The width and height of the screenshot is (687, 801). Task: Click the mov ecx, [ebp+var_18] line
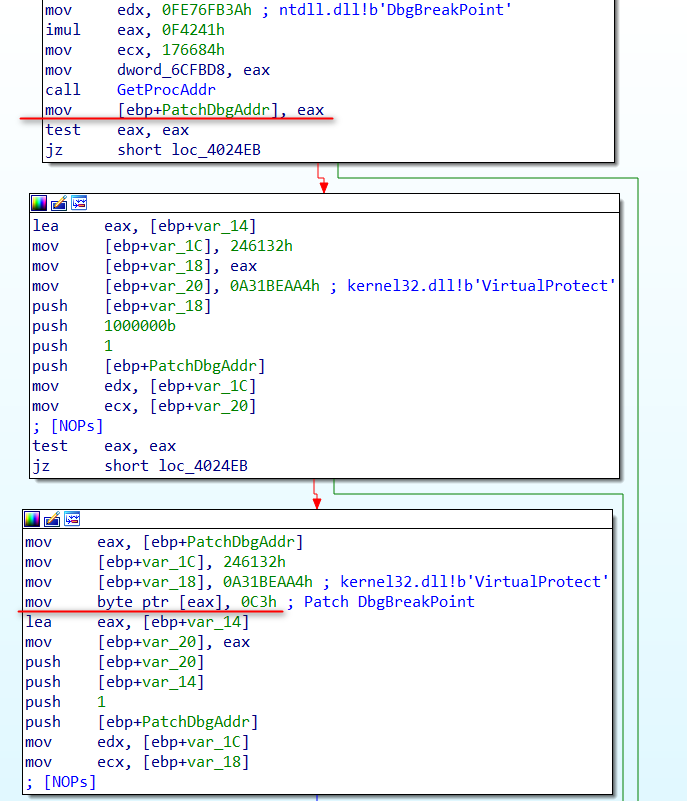(137, 762)
